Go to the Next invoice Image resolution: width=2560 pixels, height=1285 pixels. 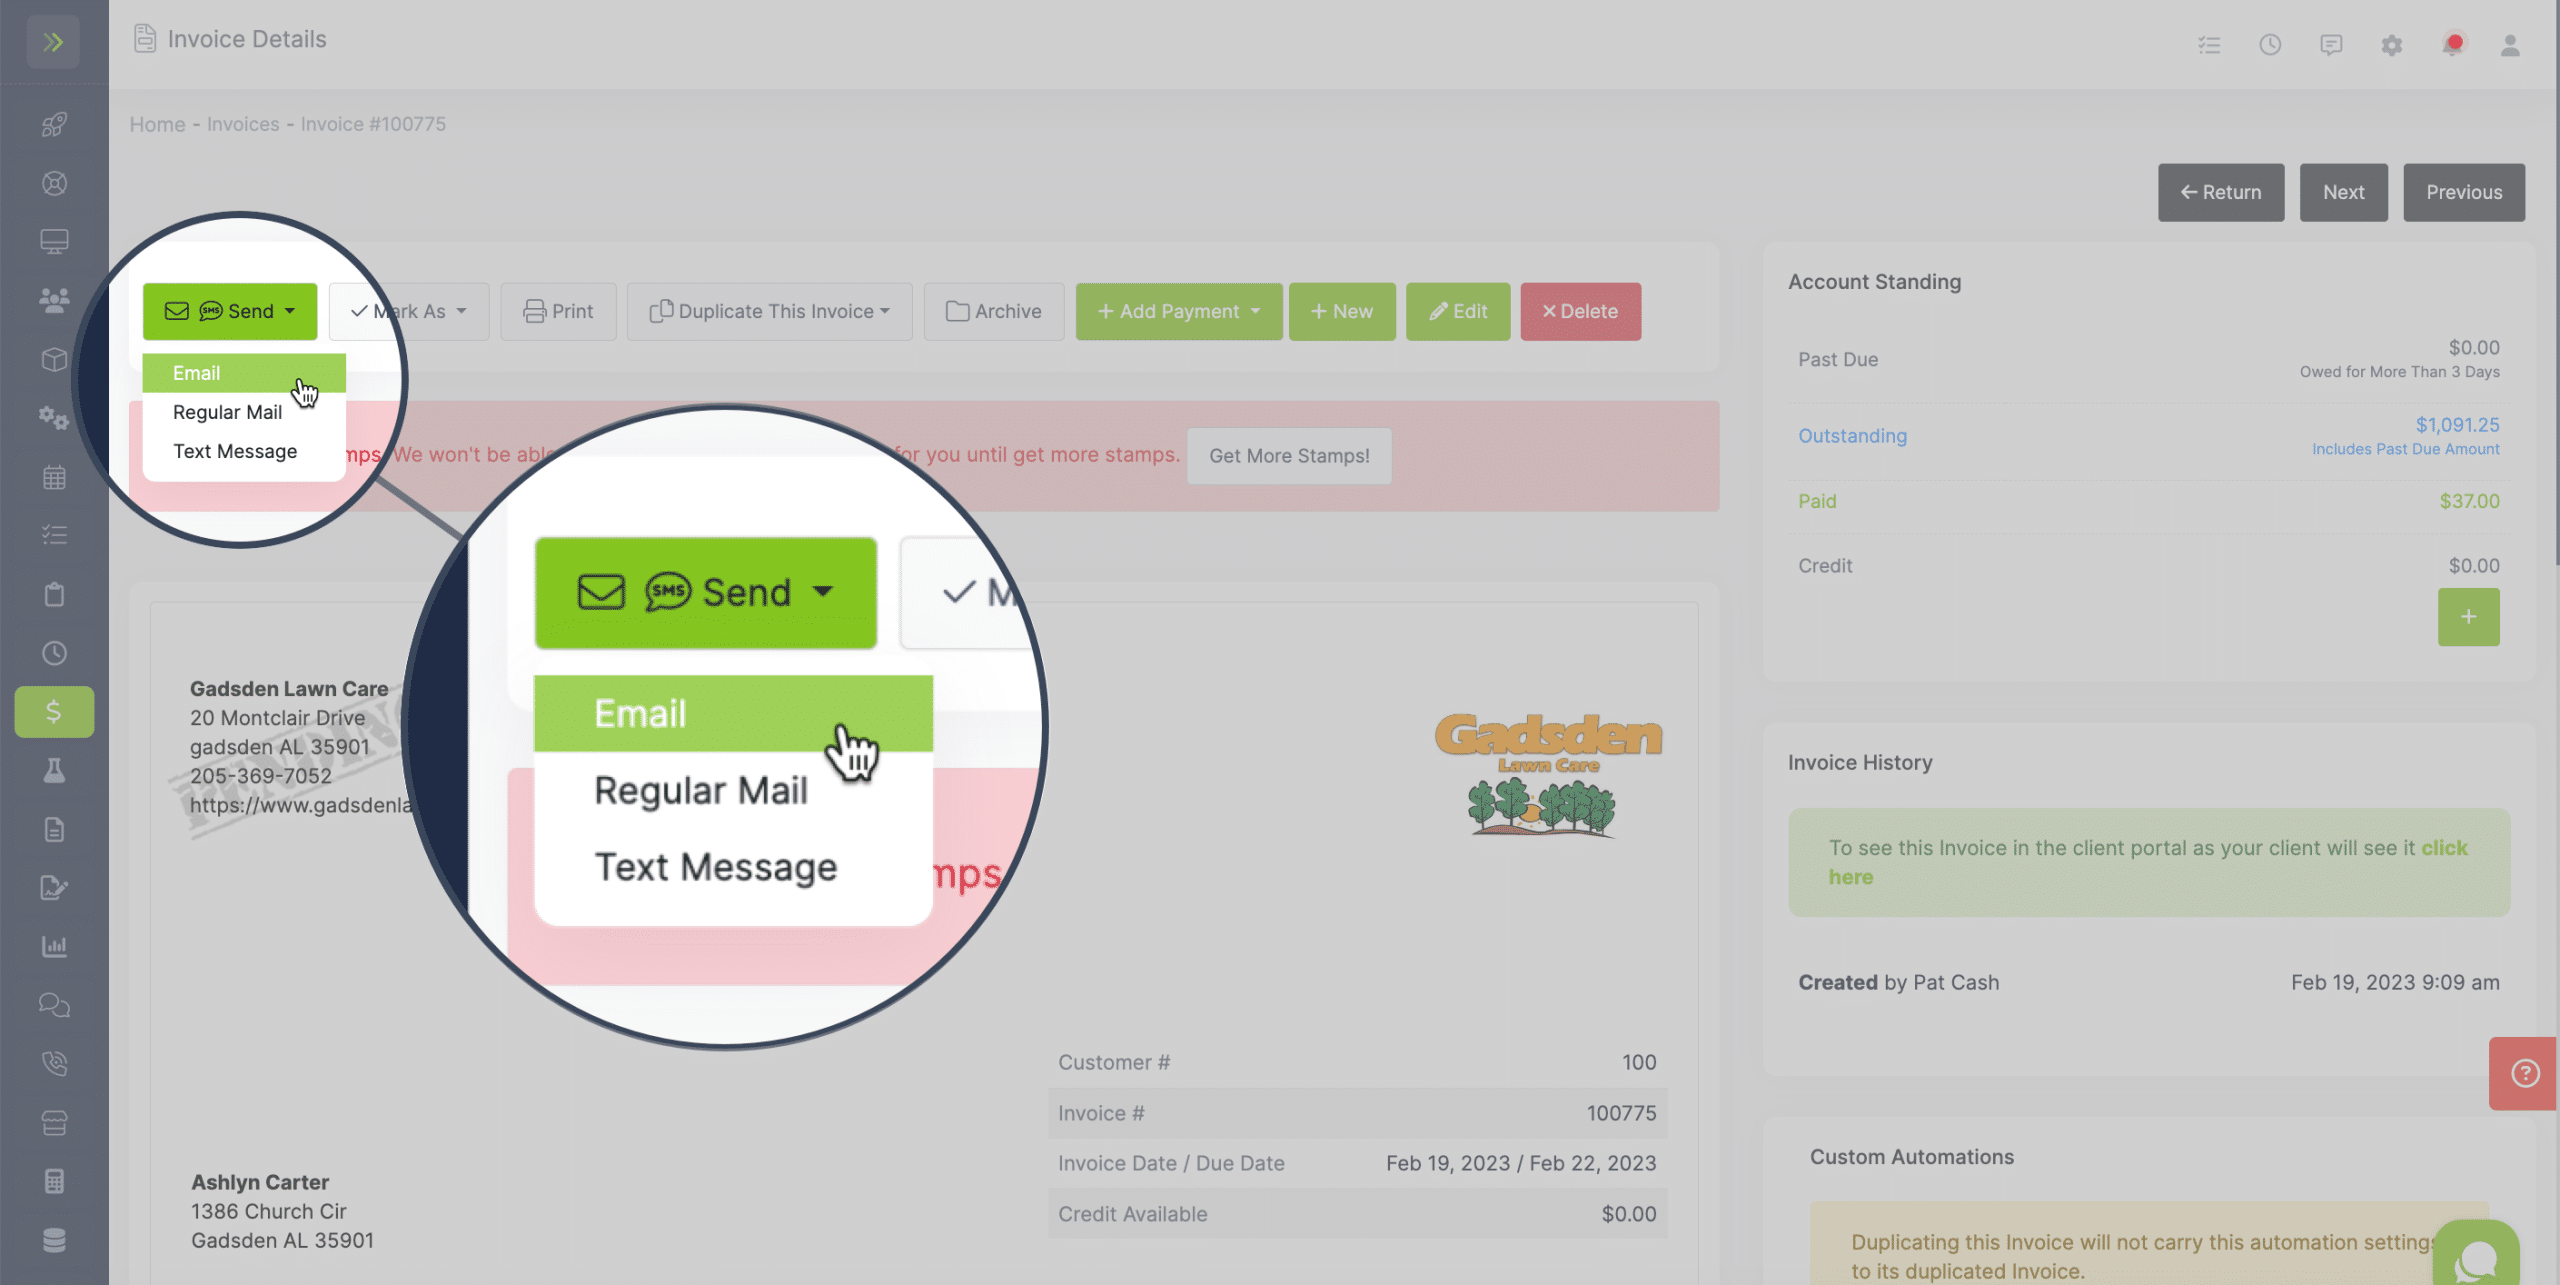click(2343, 192)
